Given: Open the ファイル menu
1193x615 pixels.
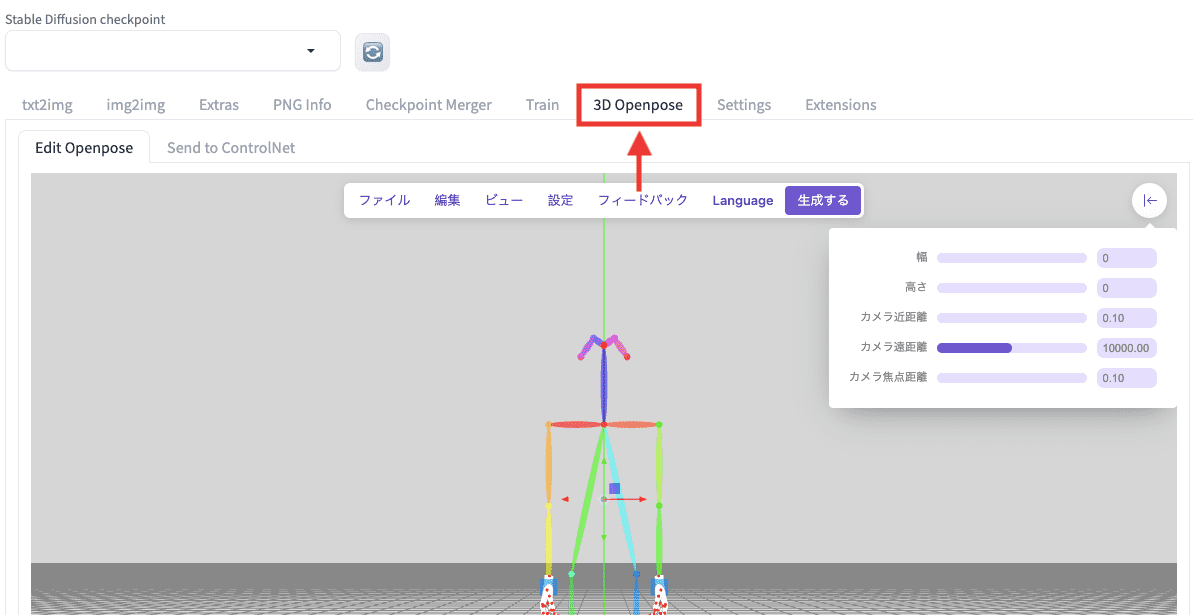Looking at the screenshot, I should 384,199.
